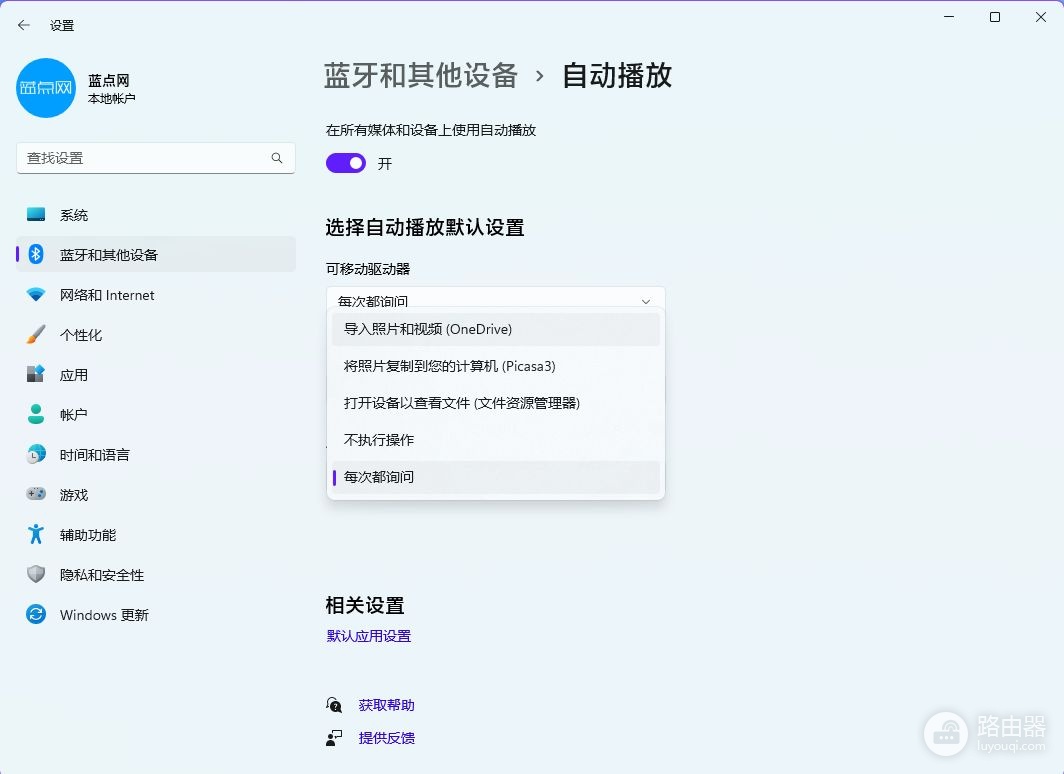Open 帐户 settings category

tap(156, 414)
